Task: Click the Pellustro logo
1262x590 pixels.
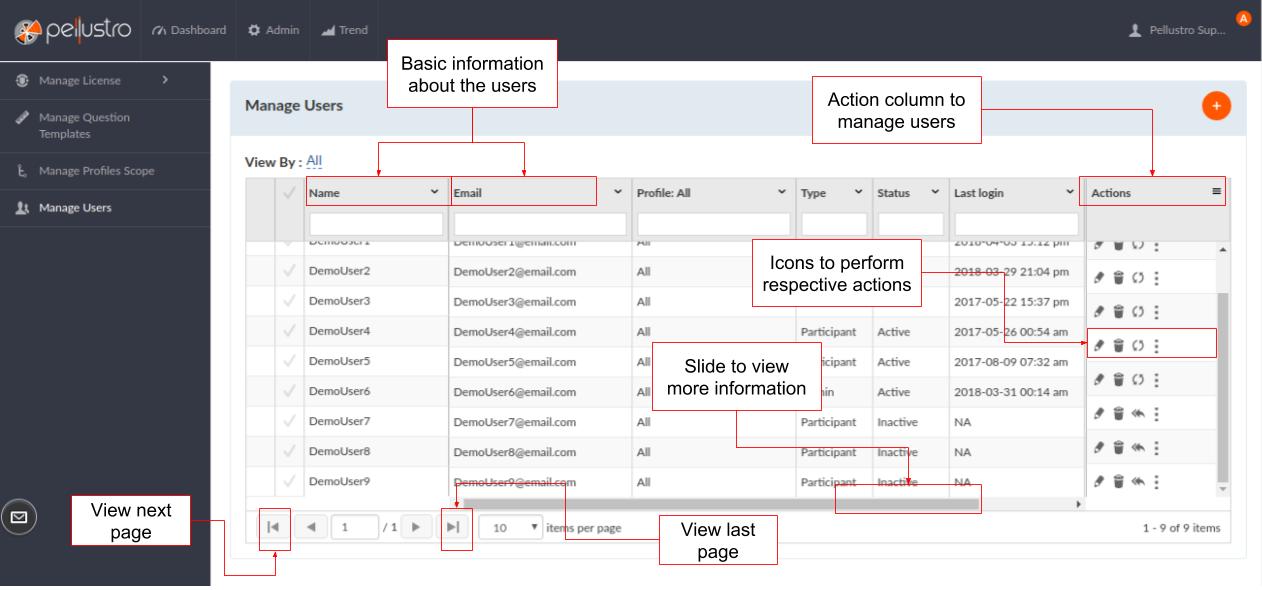Action: tap(74, 29)
